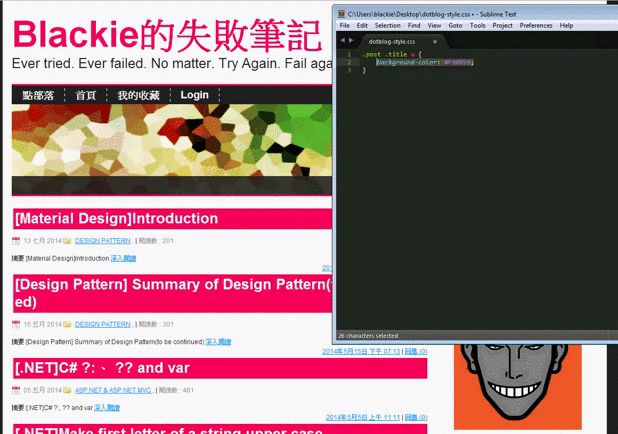The width and height of the screenshot is (618, 434).
Task: Click the Sublime Text title bar icon
Action: click(341, 14)
